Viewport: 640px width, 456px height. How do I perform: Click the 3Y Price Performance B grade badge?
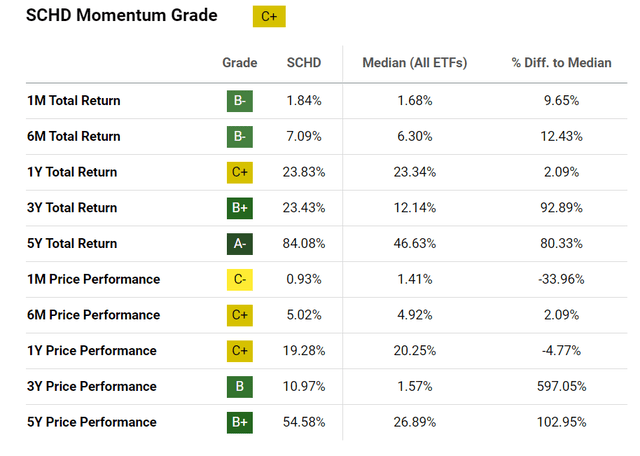click(x=239, y=387)
